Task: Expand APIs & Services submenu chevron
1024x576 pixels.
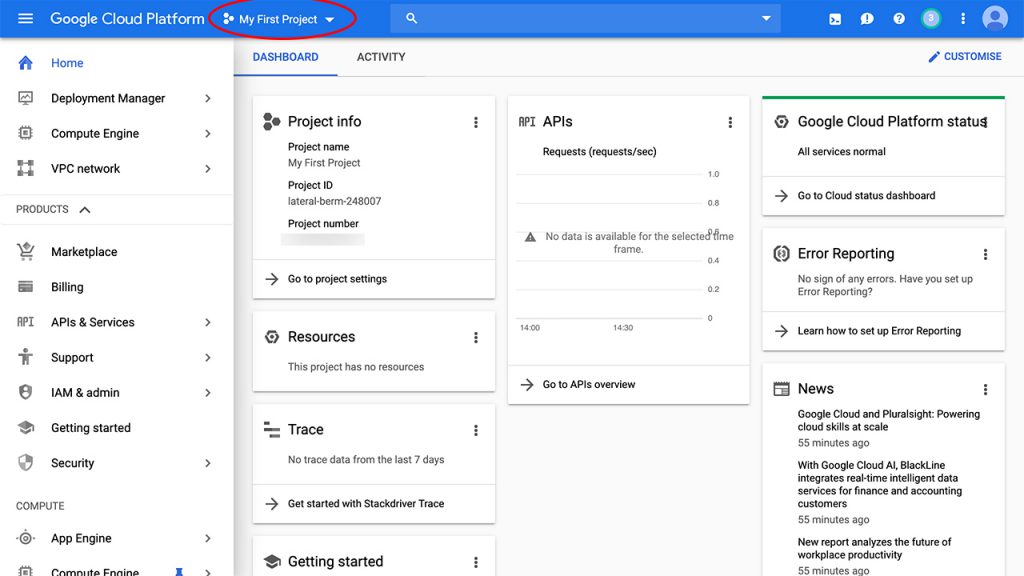Action: pyautogui.click(x=208, y=322)
